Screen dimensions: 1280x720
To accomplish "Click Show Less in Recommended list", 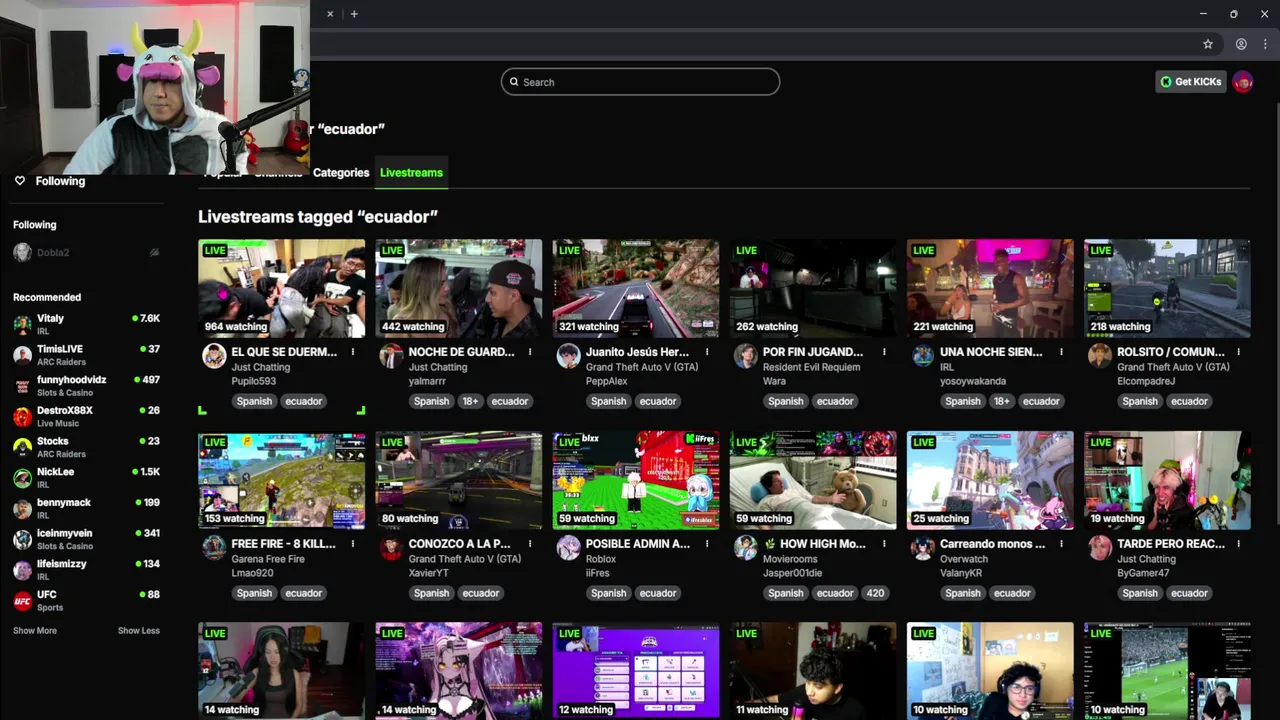I will click(x=139, y=631).
